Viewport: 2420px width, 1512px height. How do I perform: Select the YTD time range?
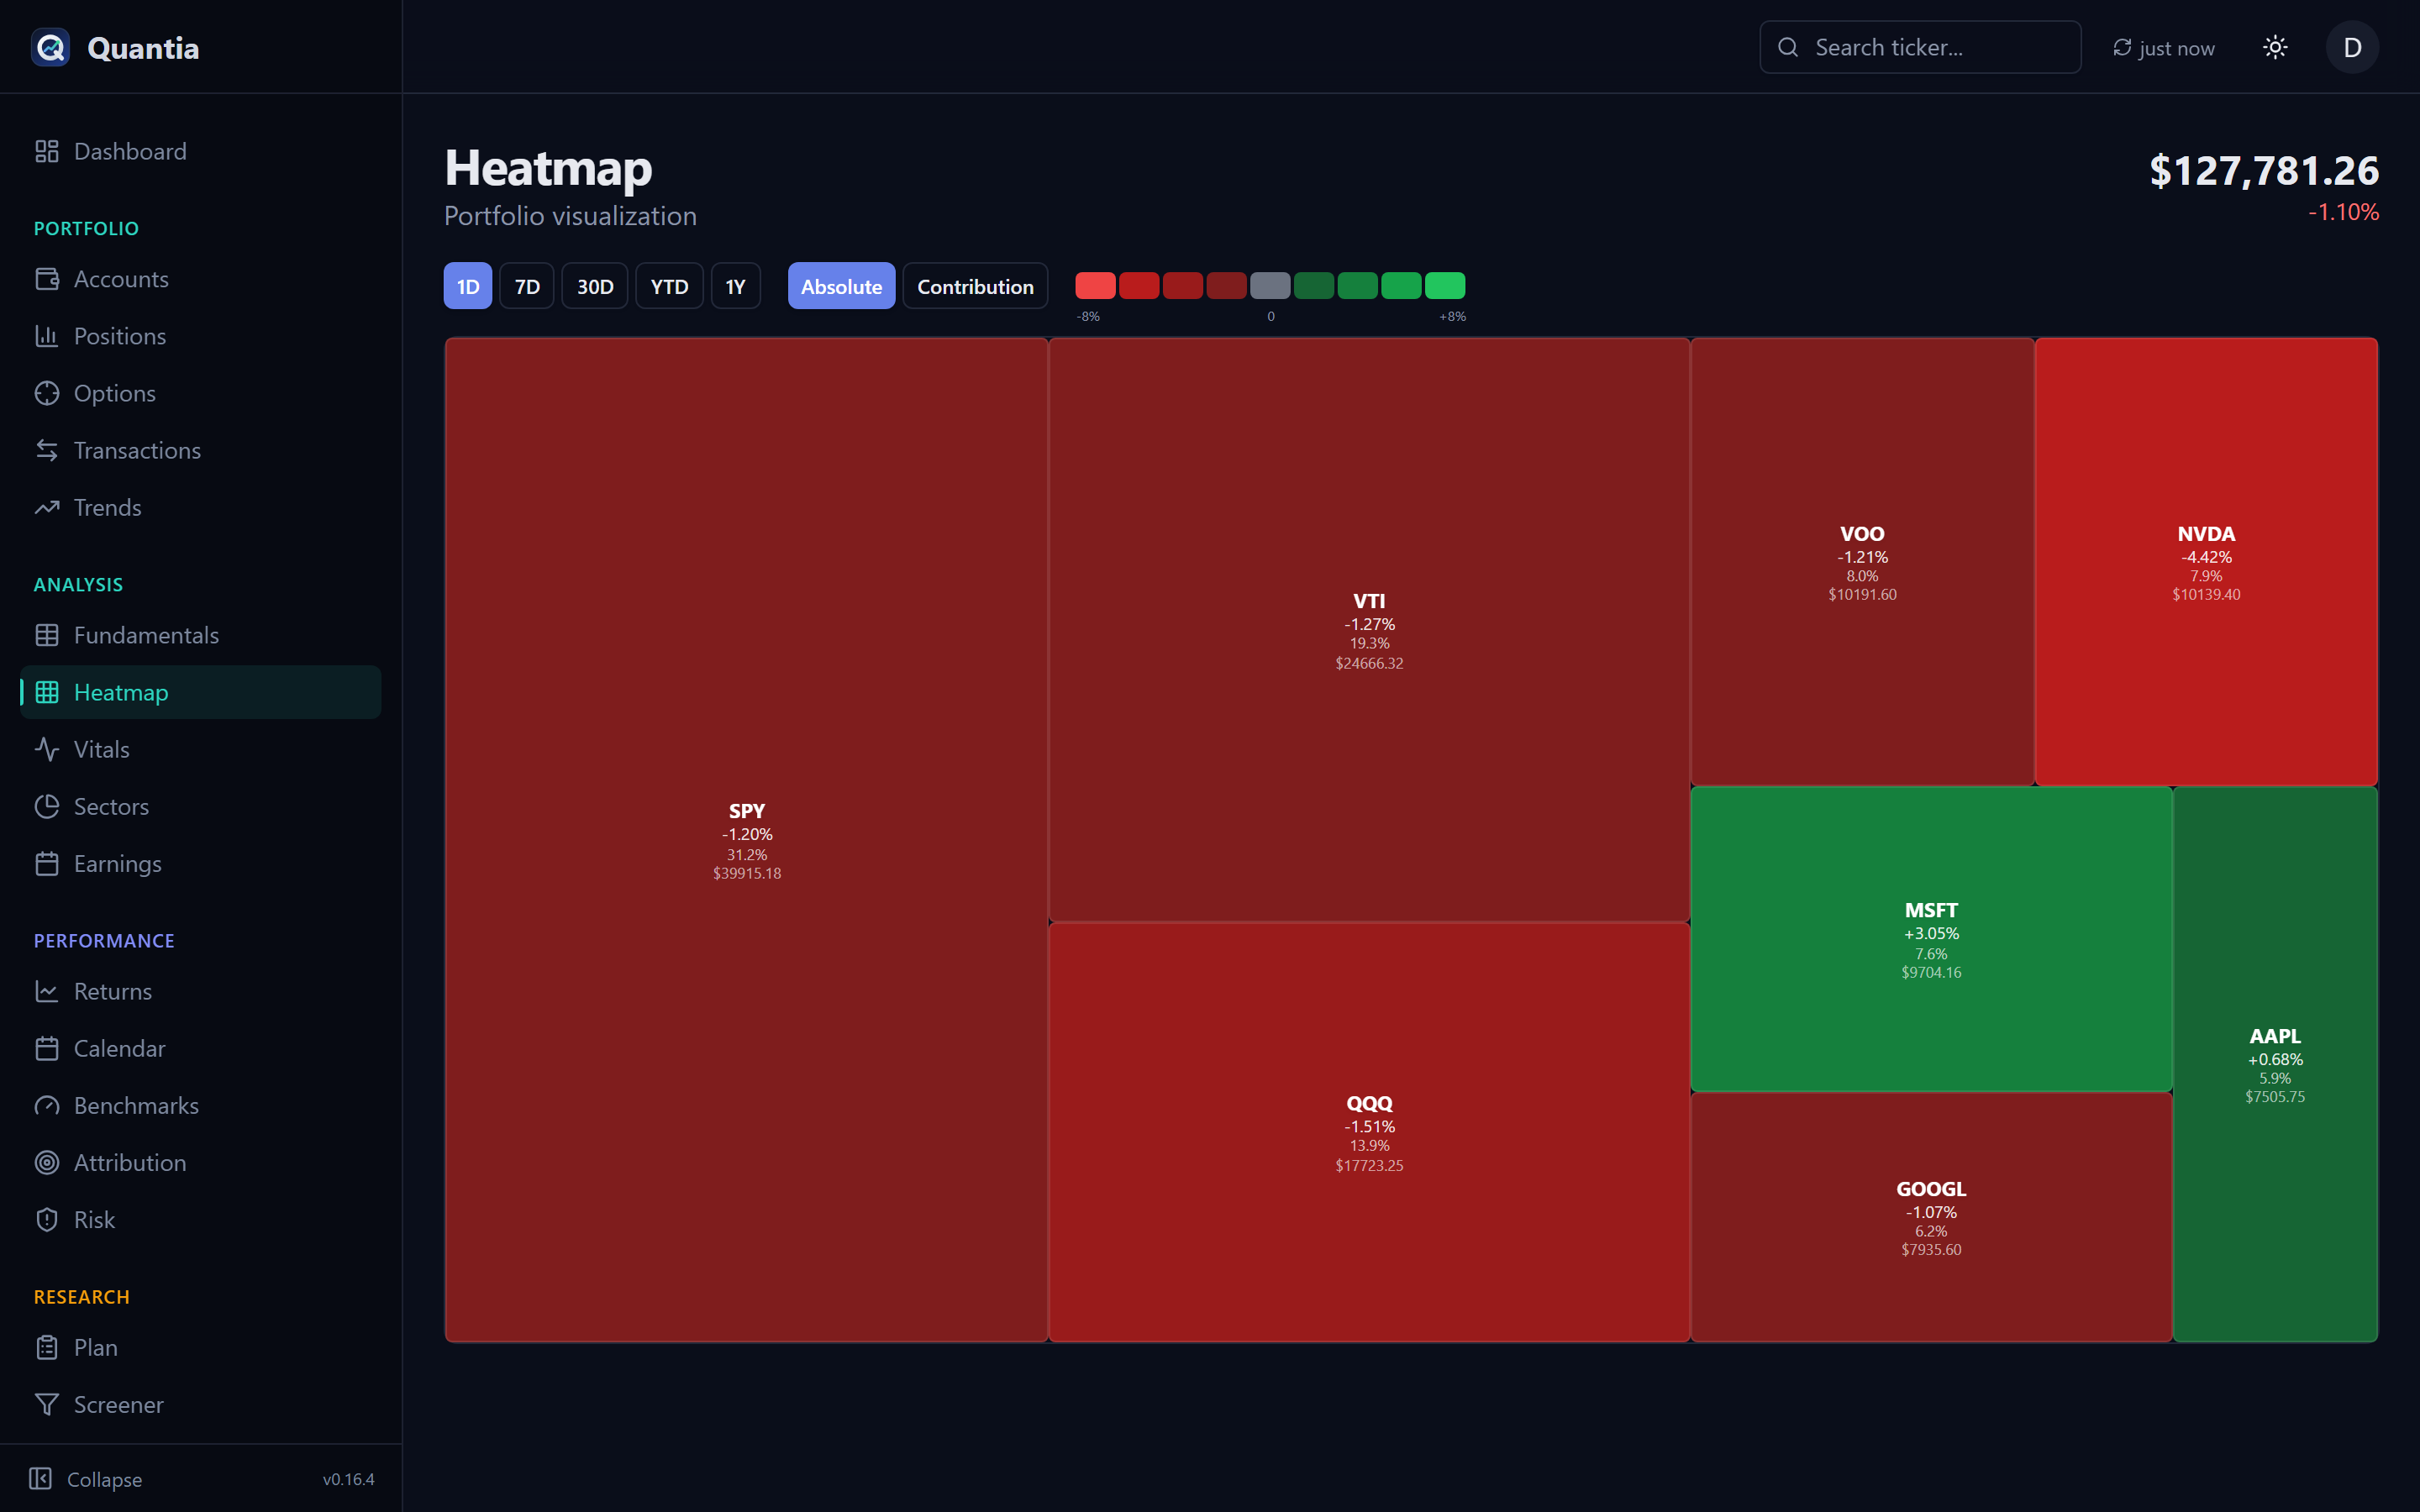(x=669, y=286)
